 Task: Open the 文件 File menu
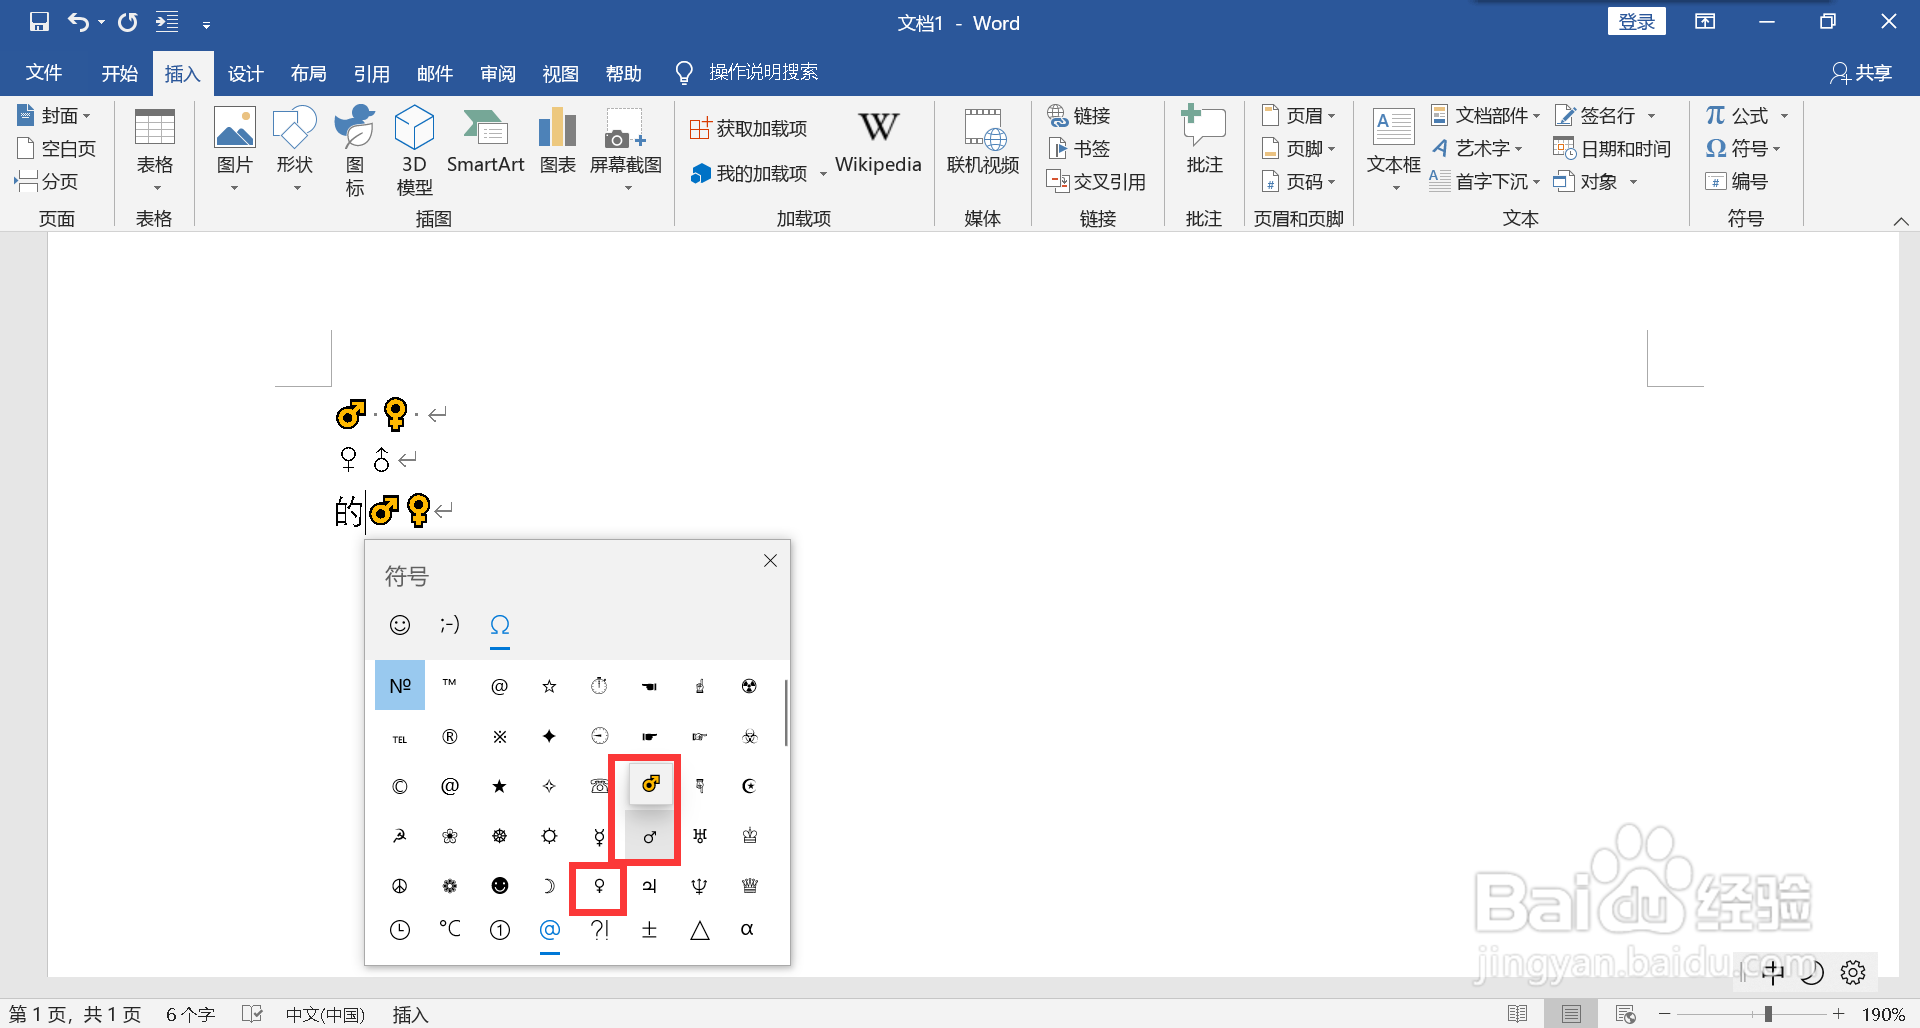click(x=44, y=73)
